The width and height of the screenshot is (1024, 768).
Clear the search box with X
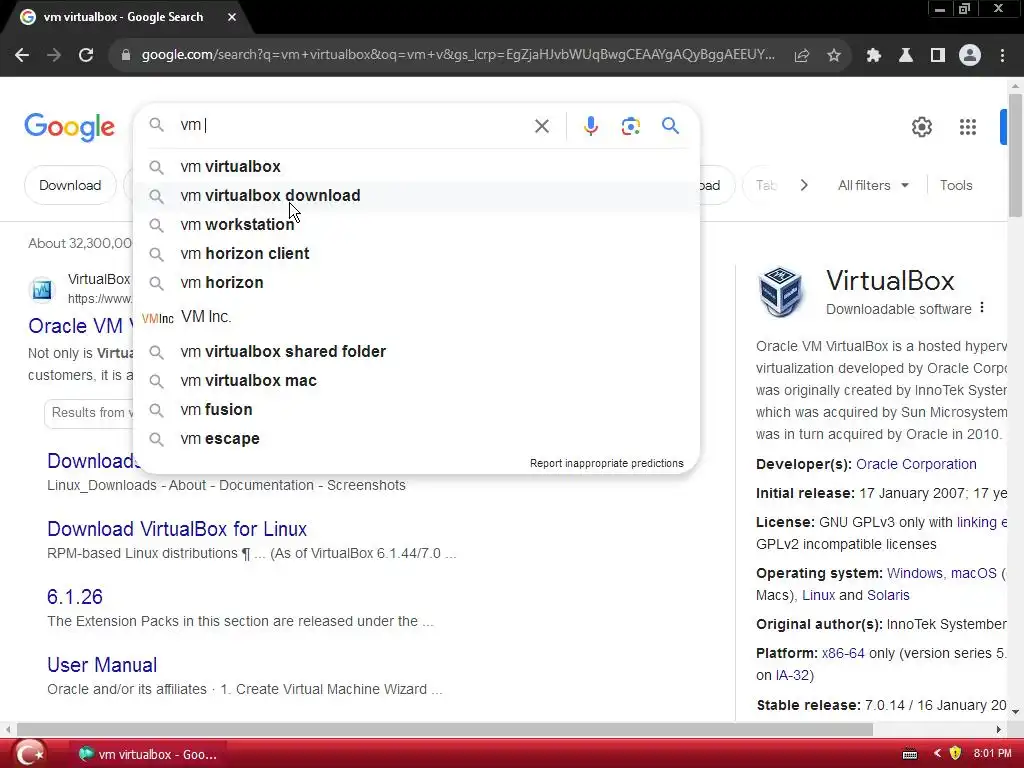tap(542, 126)
